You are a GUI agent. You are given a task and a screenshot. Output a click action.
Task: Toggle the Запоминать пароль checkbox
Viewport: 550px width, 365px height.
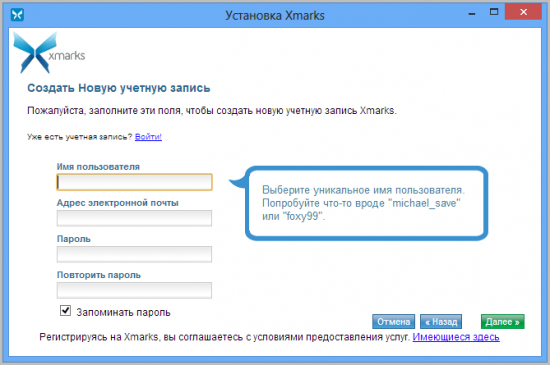click(x=65, y=311)
